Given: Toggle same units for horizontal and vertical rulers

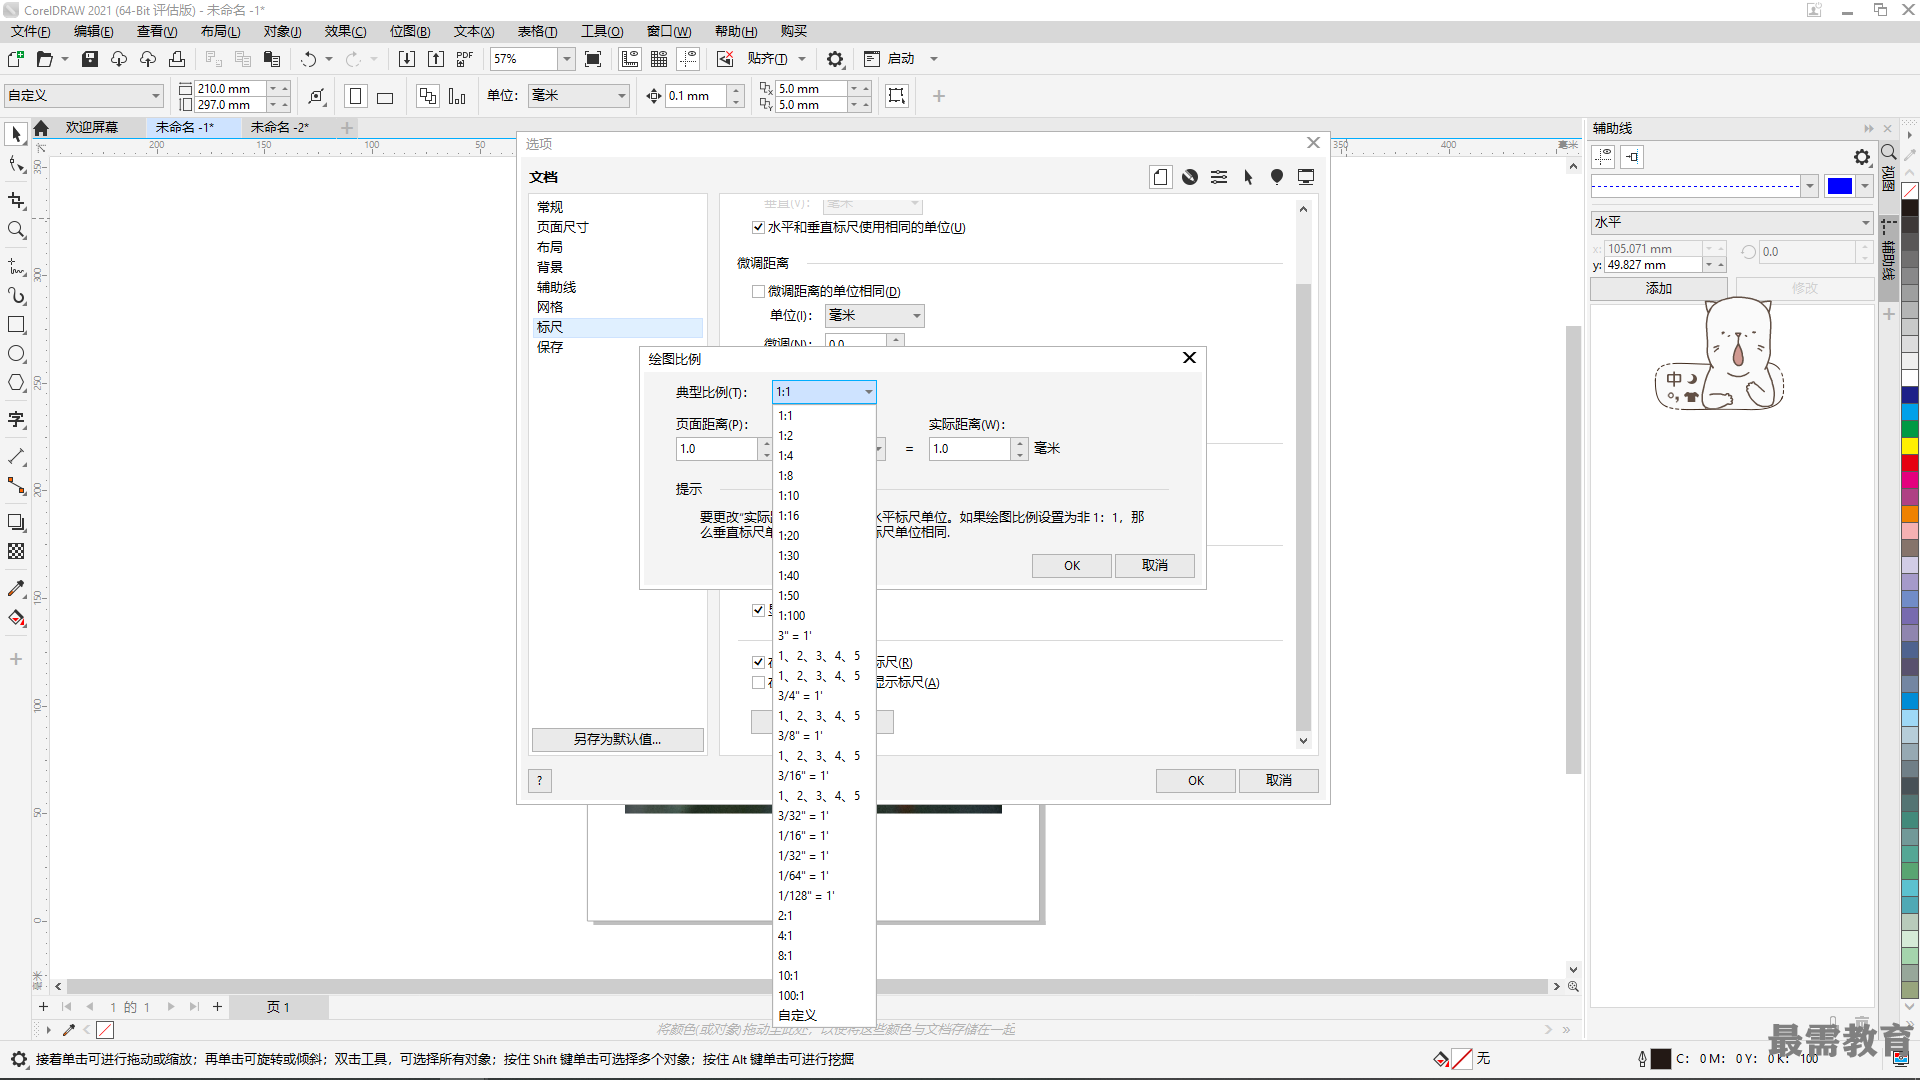Looking at the screenshot, I should (x=758, y=227).
